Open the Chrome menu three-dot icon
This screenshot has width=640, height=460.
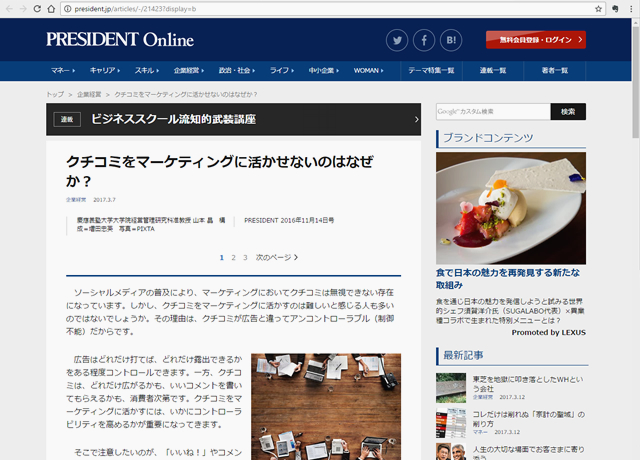coord(630,8)
